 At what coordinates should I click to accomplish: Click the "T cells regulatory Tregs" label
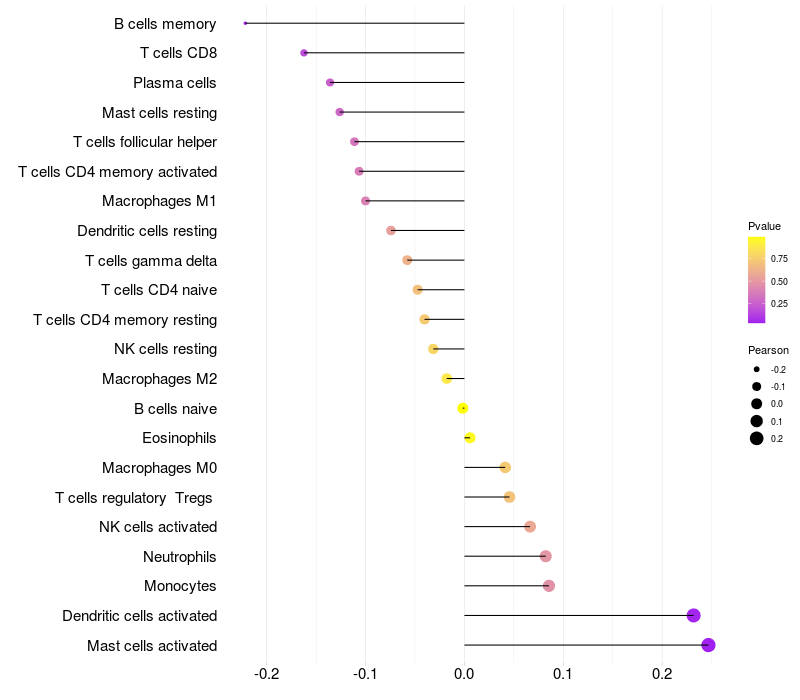click(x=136, y=497)
